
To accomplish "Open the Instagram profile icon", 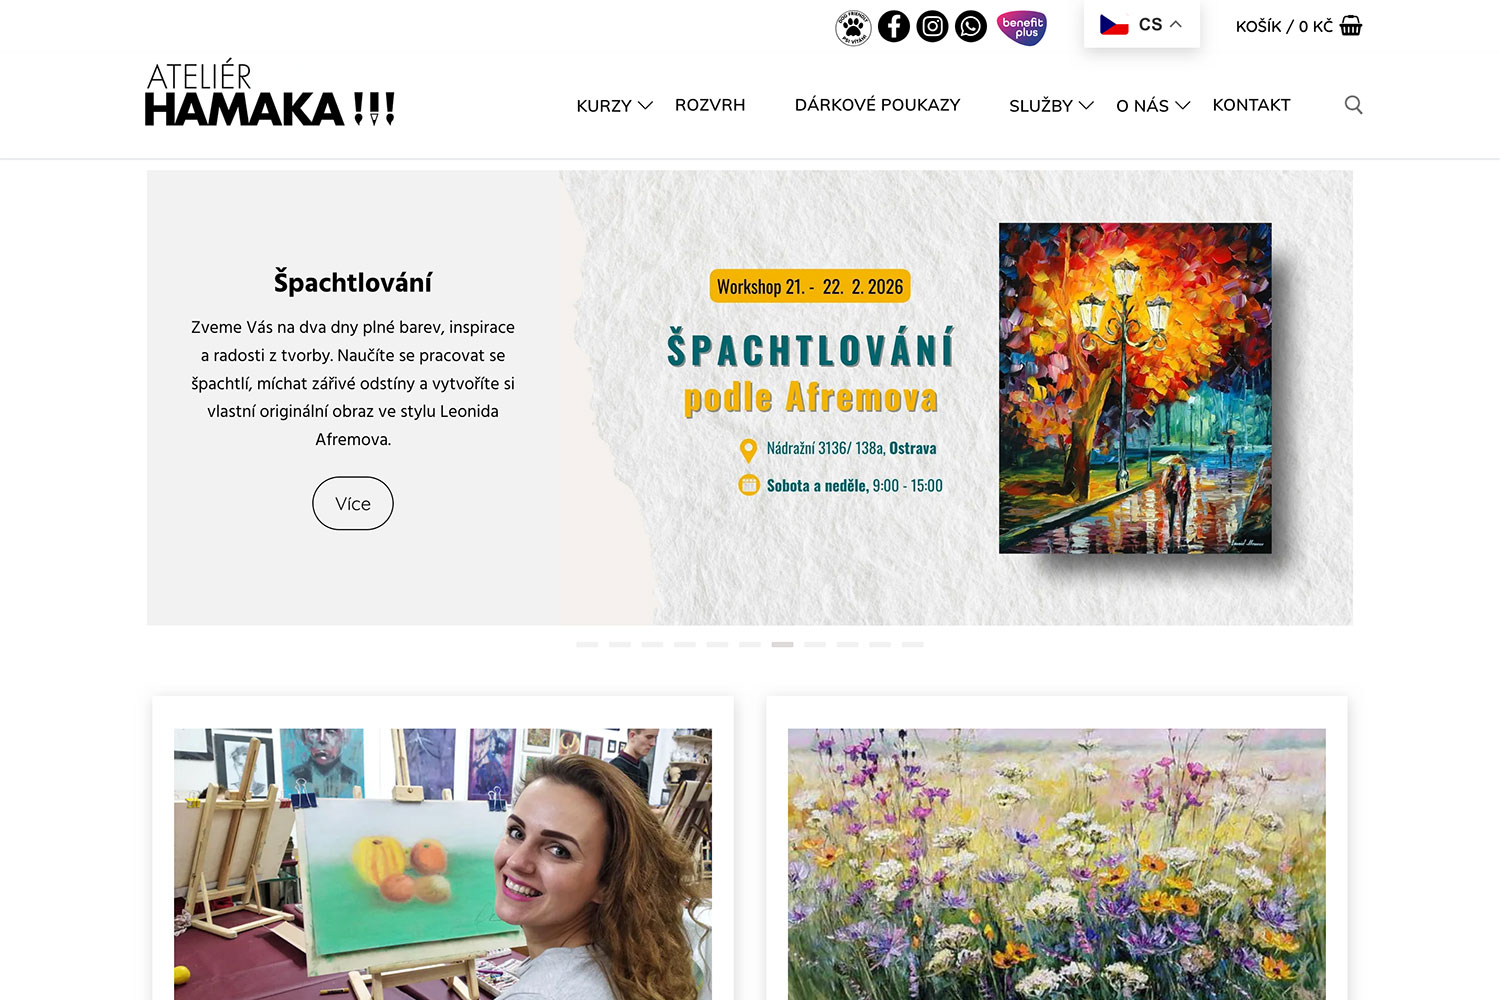I will coord(932,26).
